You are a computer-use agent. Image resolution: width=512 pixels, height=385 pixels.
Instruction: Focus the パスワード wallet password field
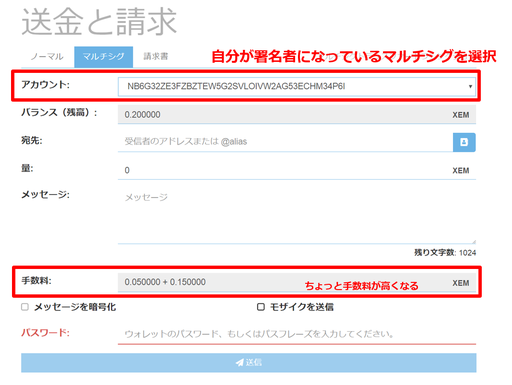coord(297,334)
